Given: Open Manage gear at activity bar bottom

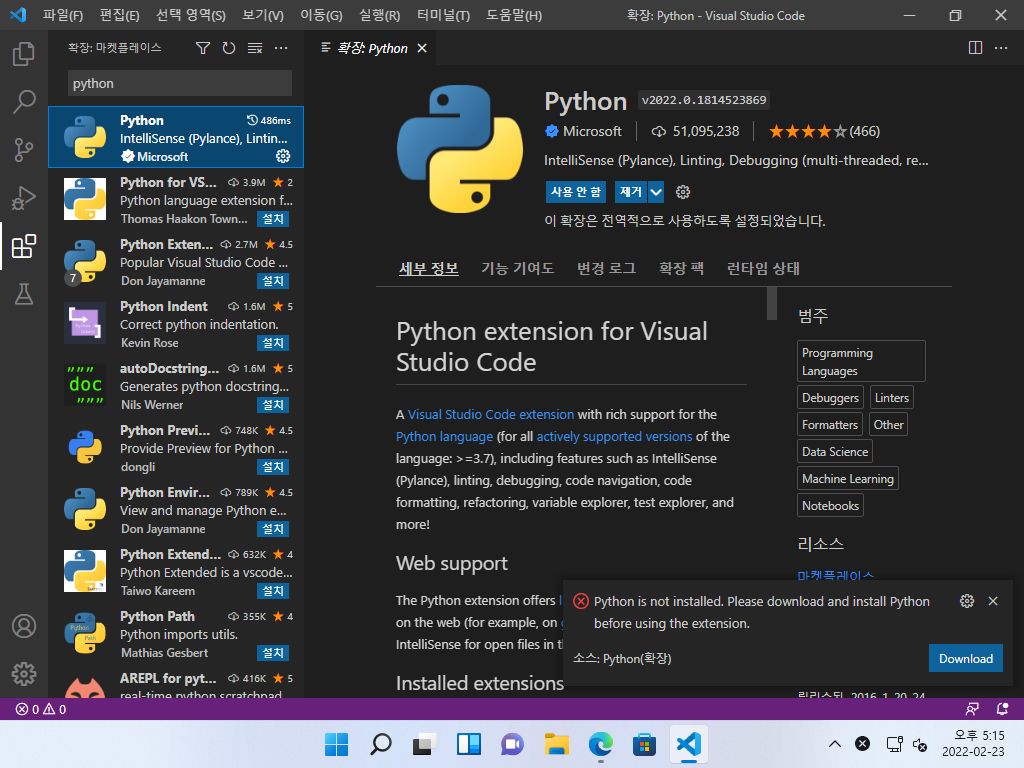Looking at the screenshot, I should tap(24, 673).
